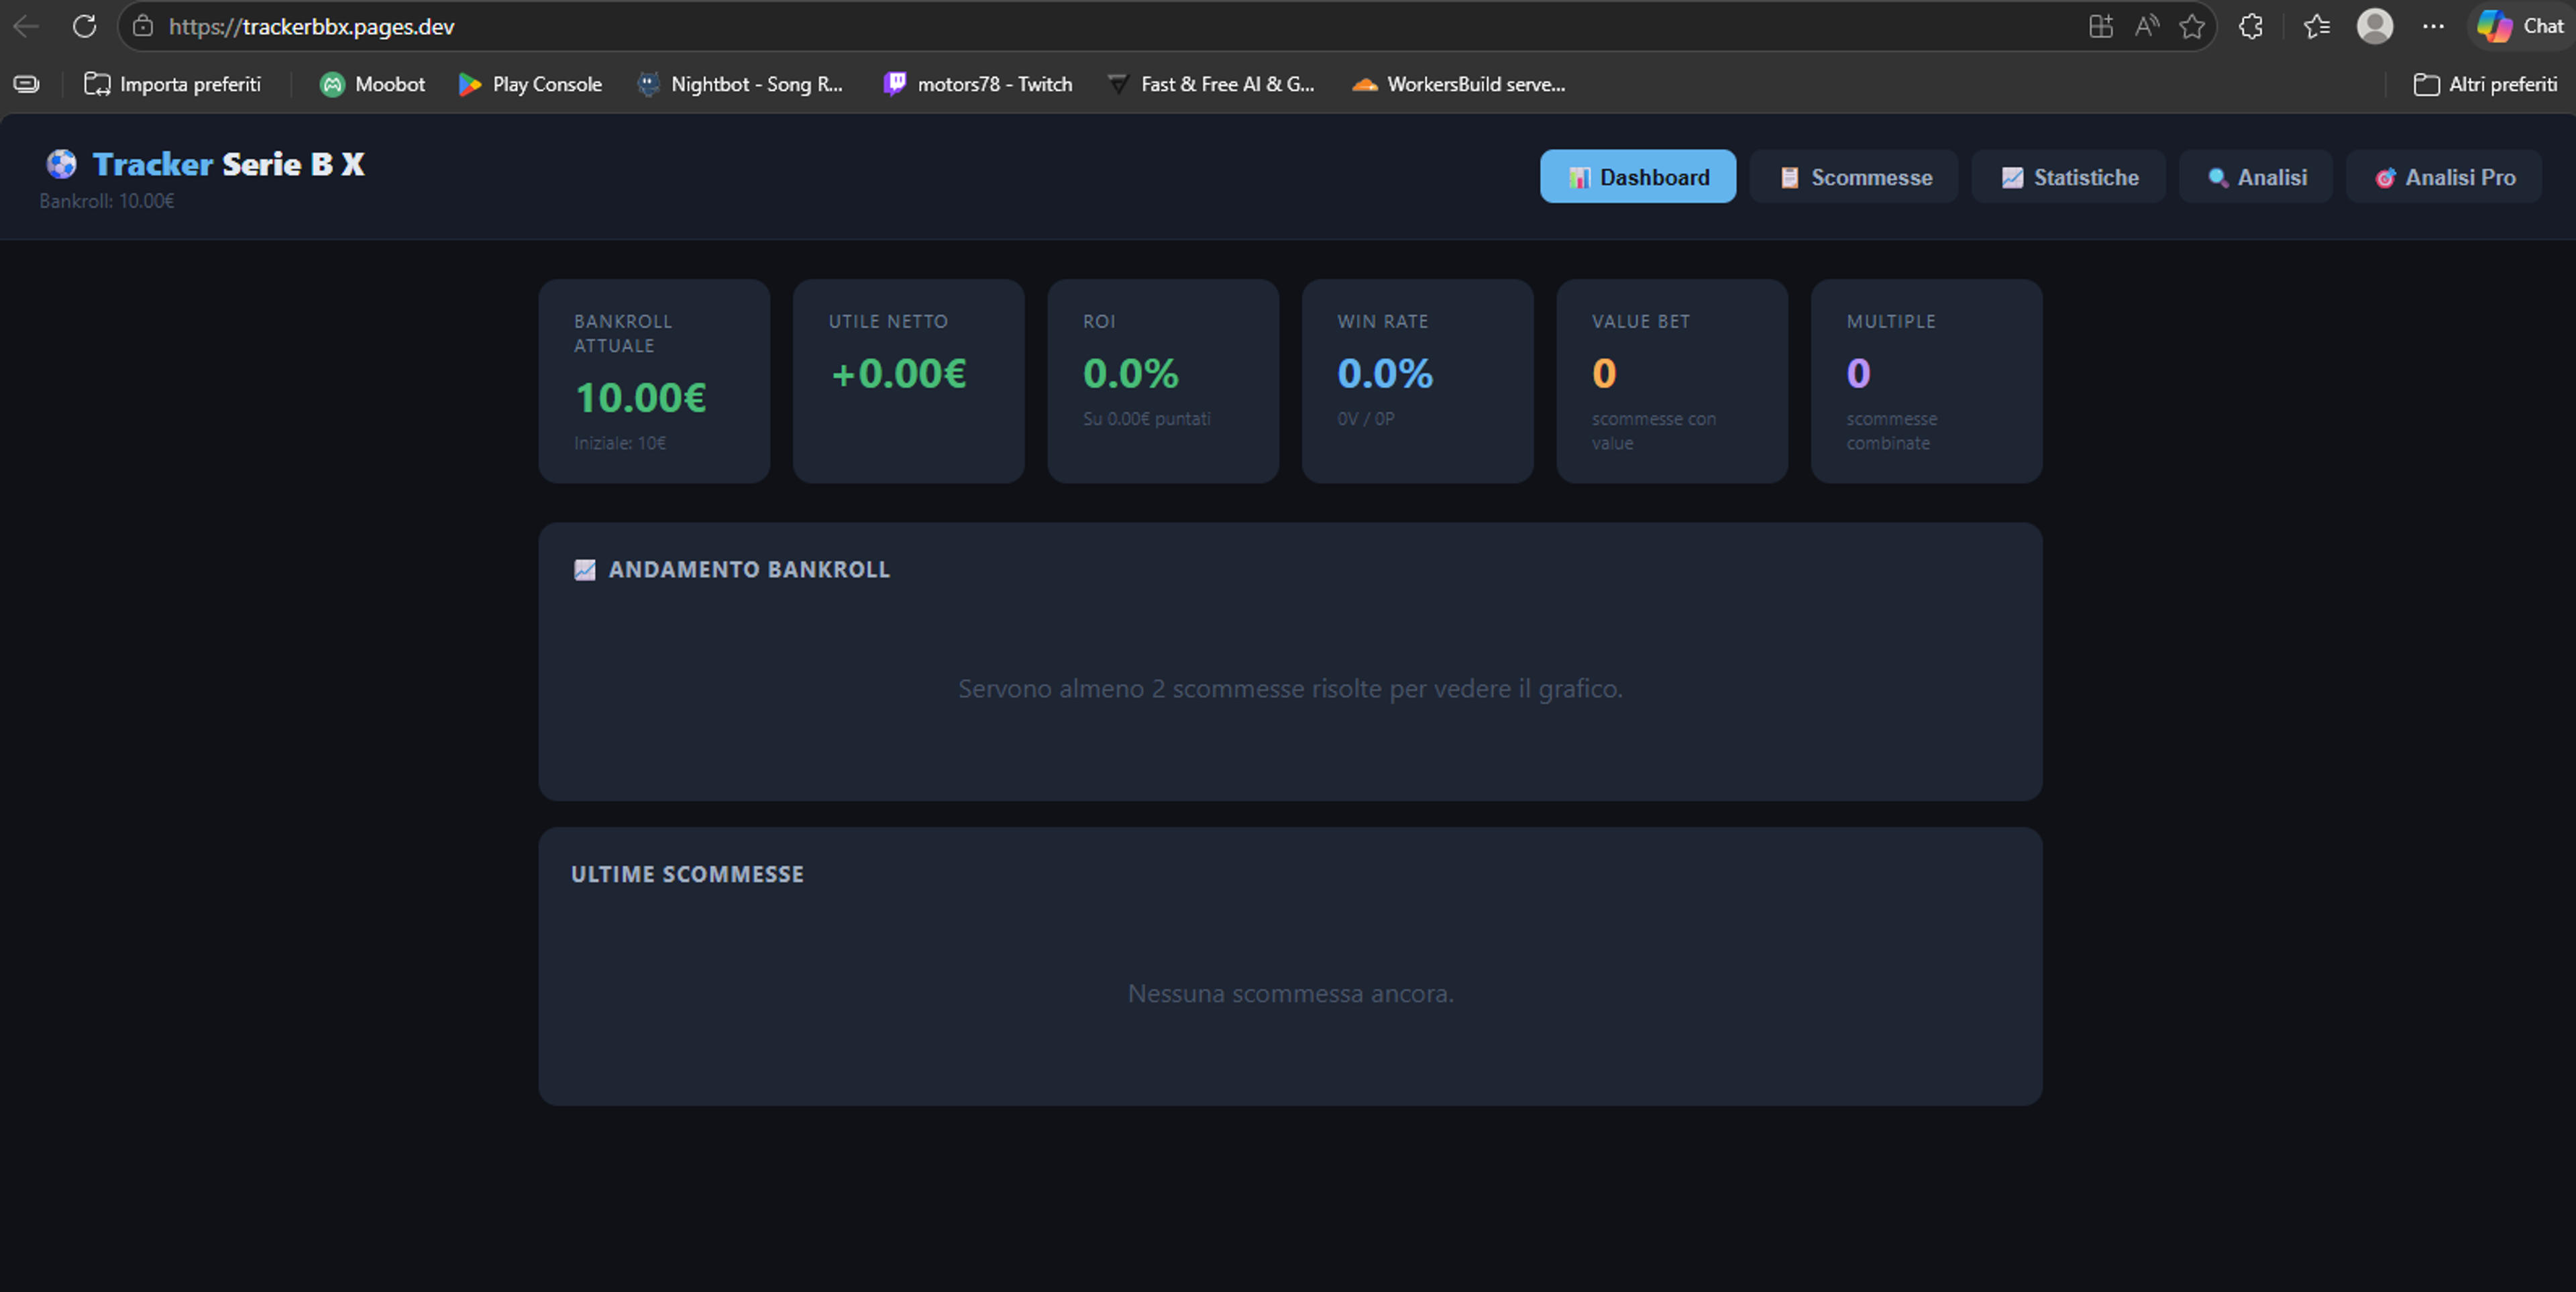Reload the page with the refresh icon
Image resolution: width=2576 pixels, height=1292 pixels.
coord(85,26)
